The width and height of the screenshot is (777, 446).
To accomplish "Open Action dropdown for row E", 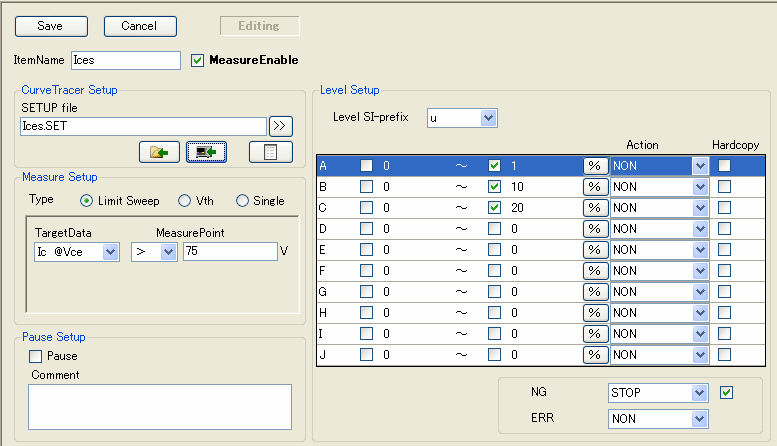I will pyautogui.click(x=700, y=250).
